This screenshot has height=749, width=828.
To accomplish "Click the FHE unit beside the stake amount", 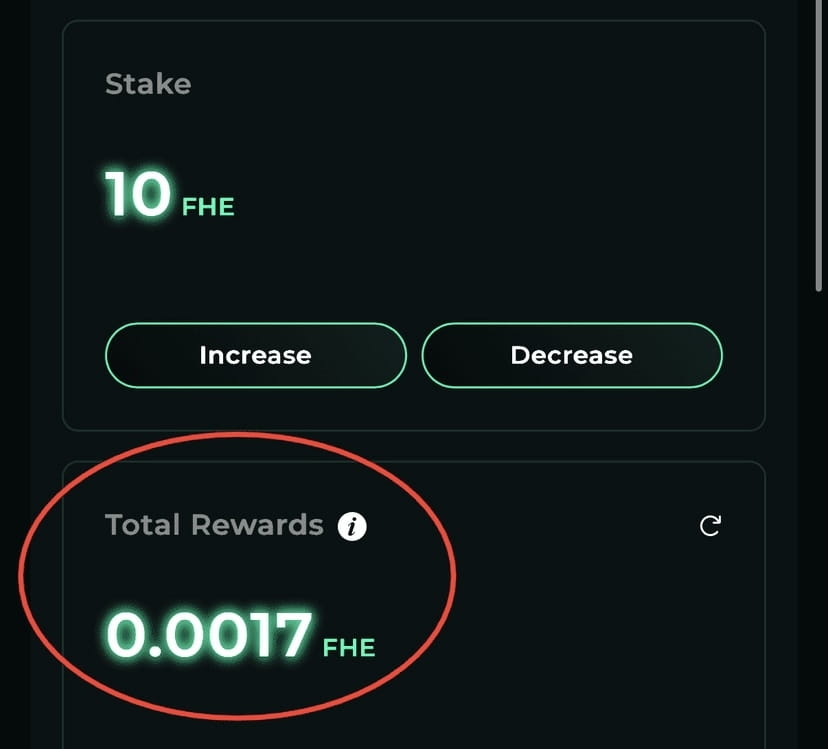I will pyautogui.click(x=208, y=207).
